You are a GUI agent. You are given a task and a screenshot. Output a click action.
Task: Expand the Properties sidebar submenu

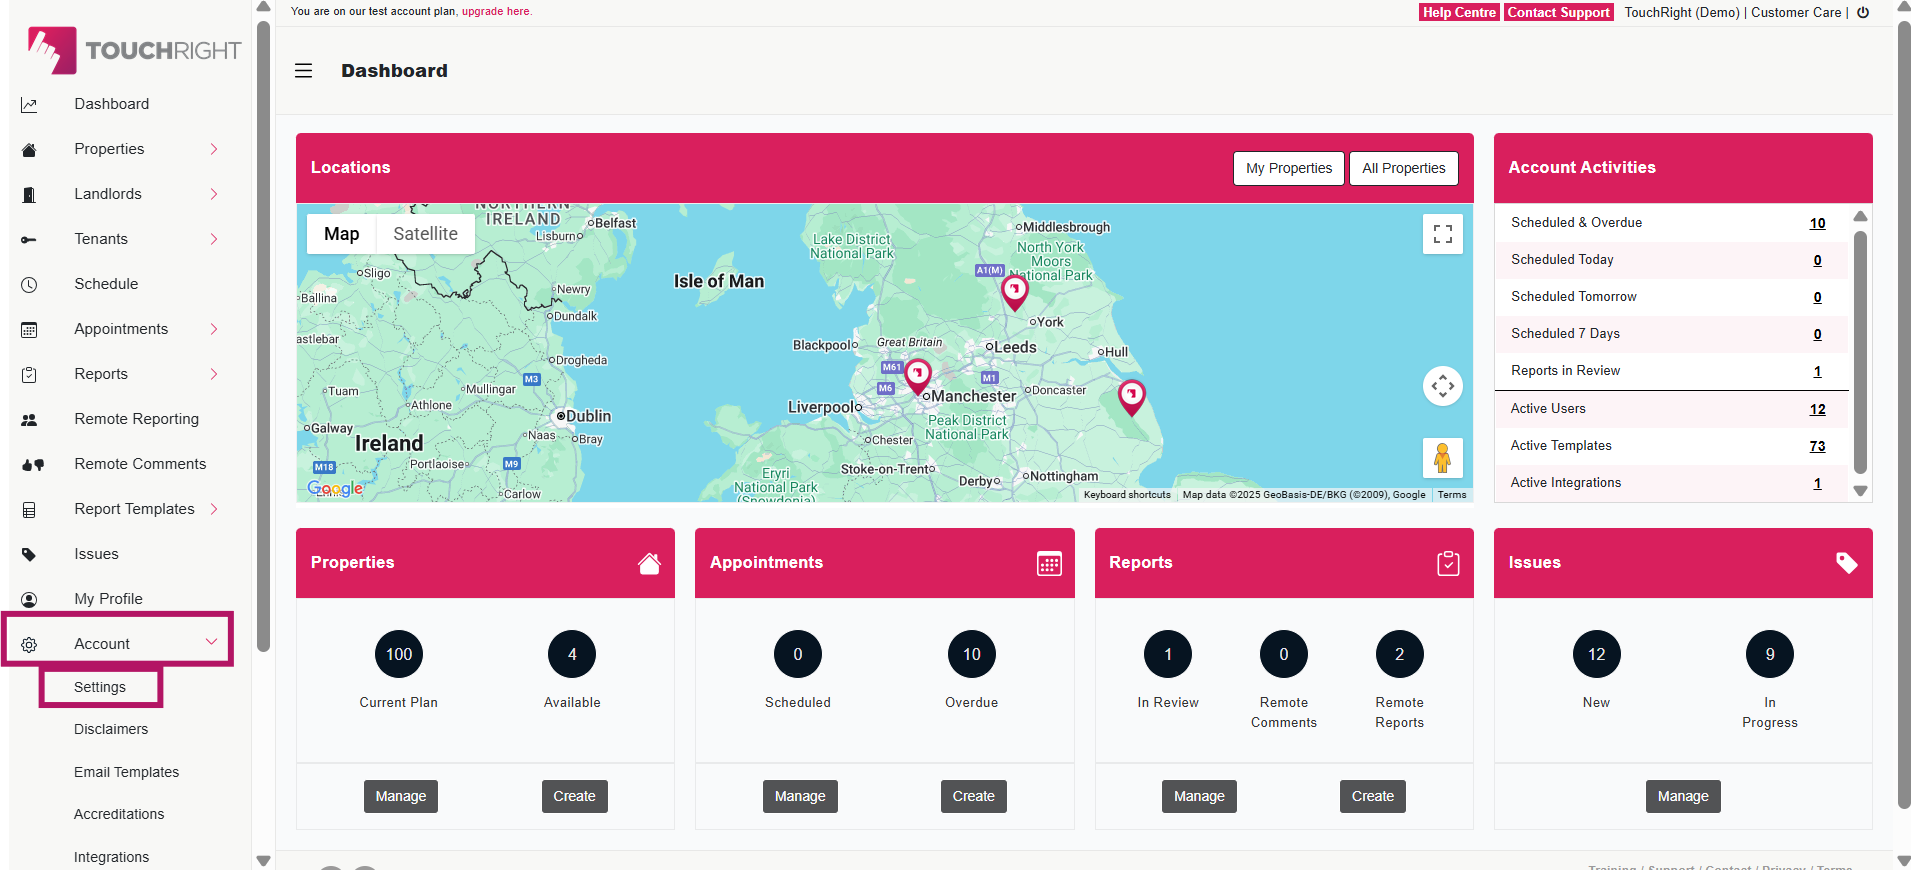pyautogui.click(x=213, y=149)
